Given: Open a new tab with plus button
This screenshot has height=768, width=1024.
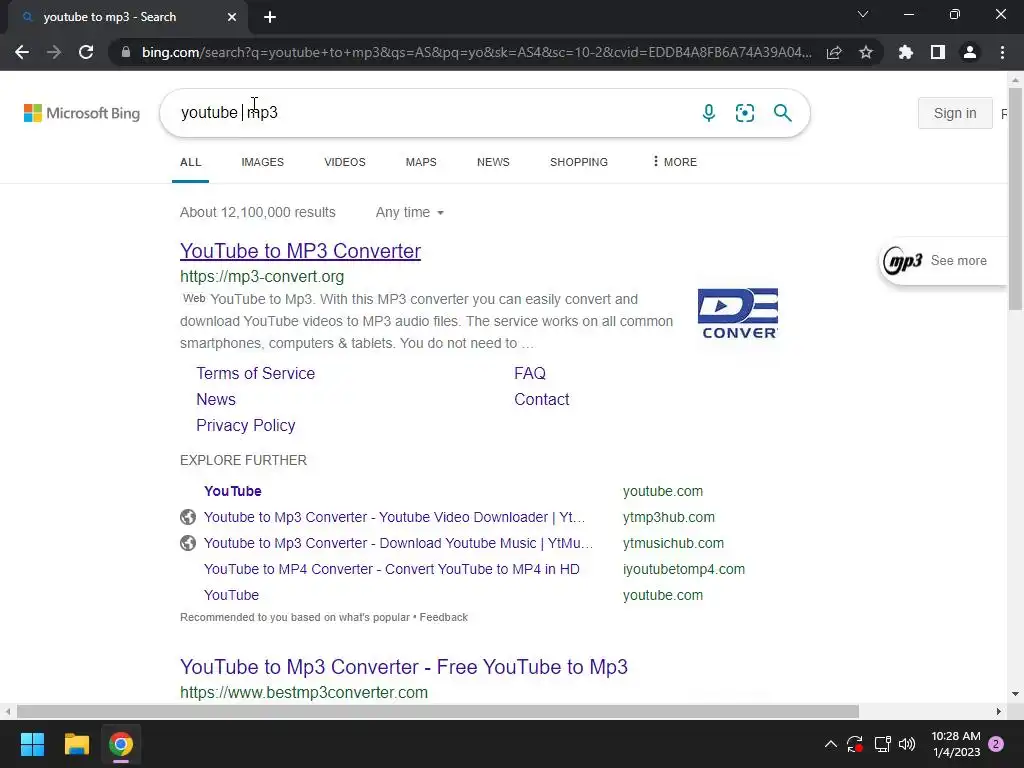Looking at the screenshot, I should pyautogui.click(x=270, y=17).
